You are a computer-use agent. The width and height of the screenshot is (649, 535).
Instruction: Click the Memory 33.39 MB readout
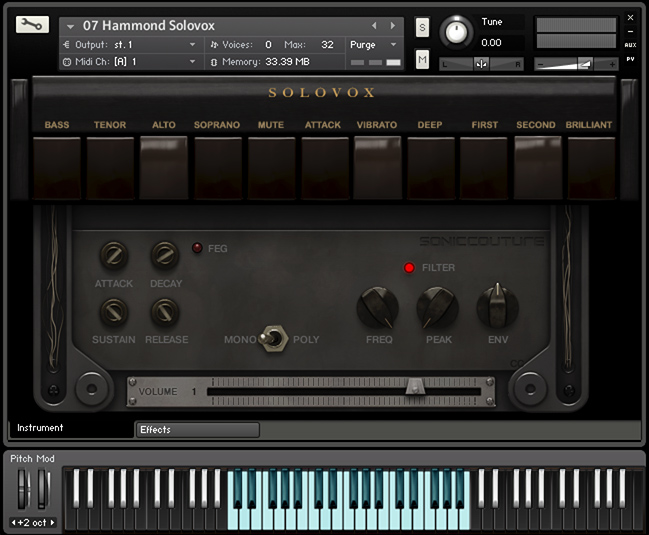pos(287,62)
